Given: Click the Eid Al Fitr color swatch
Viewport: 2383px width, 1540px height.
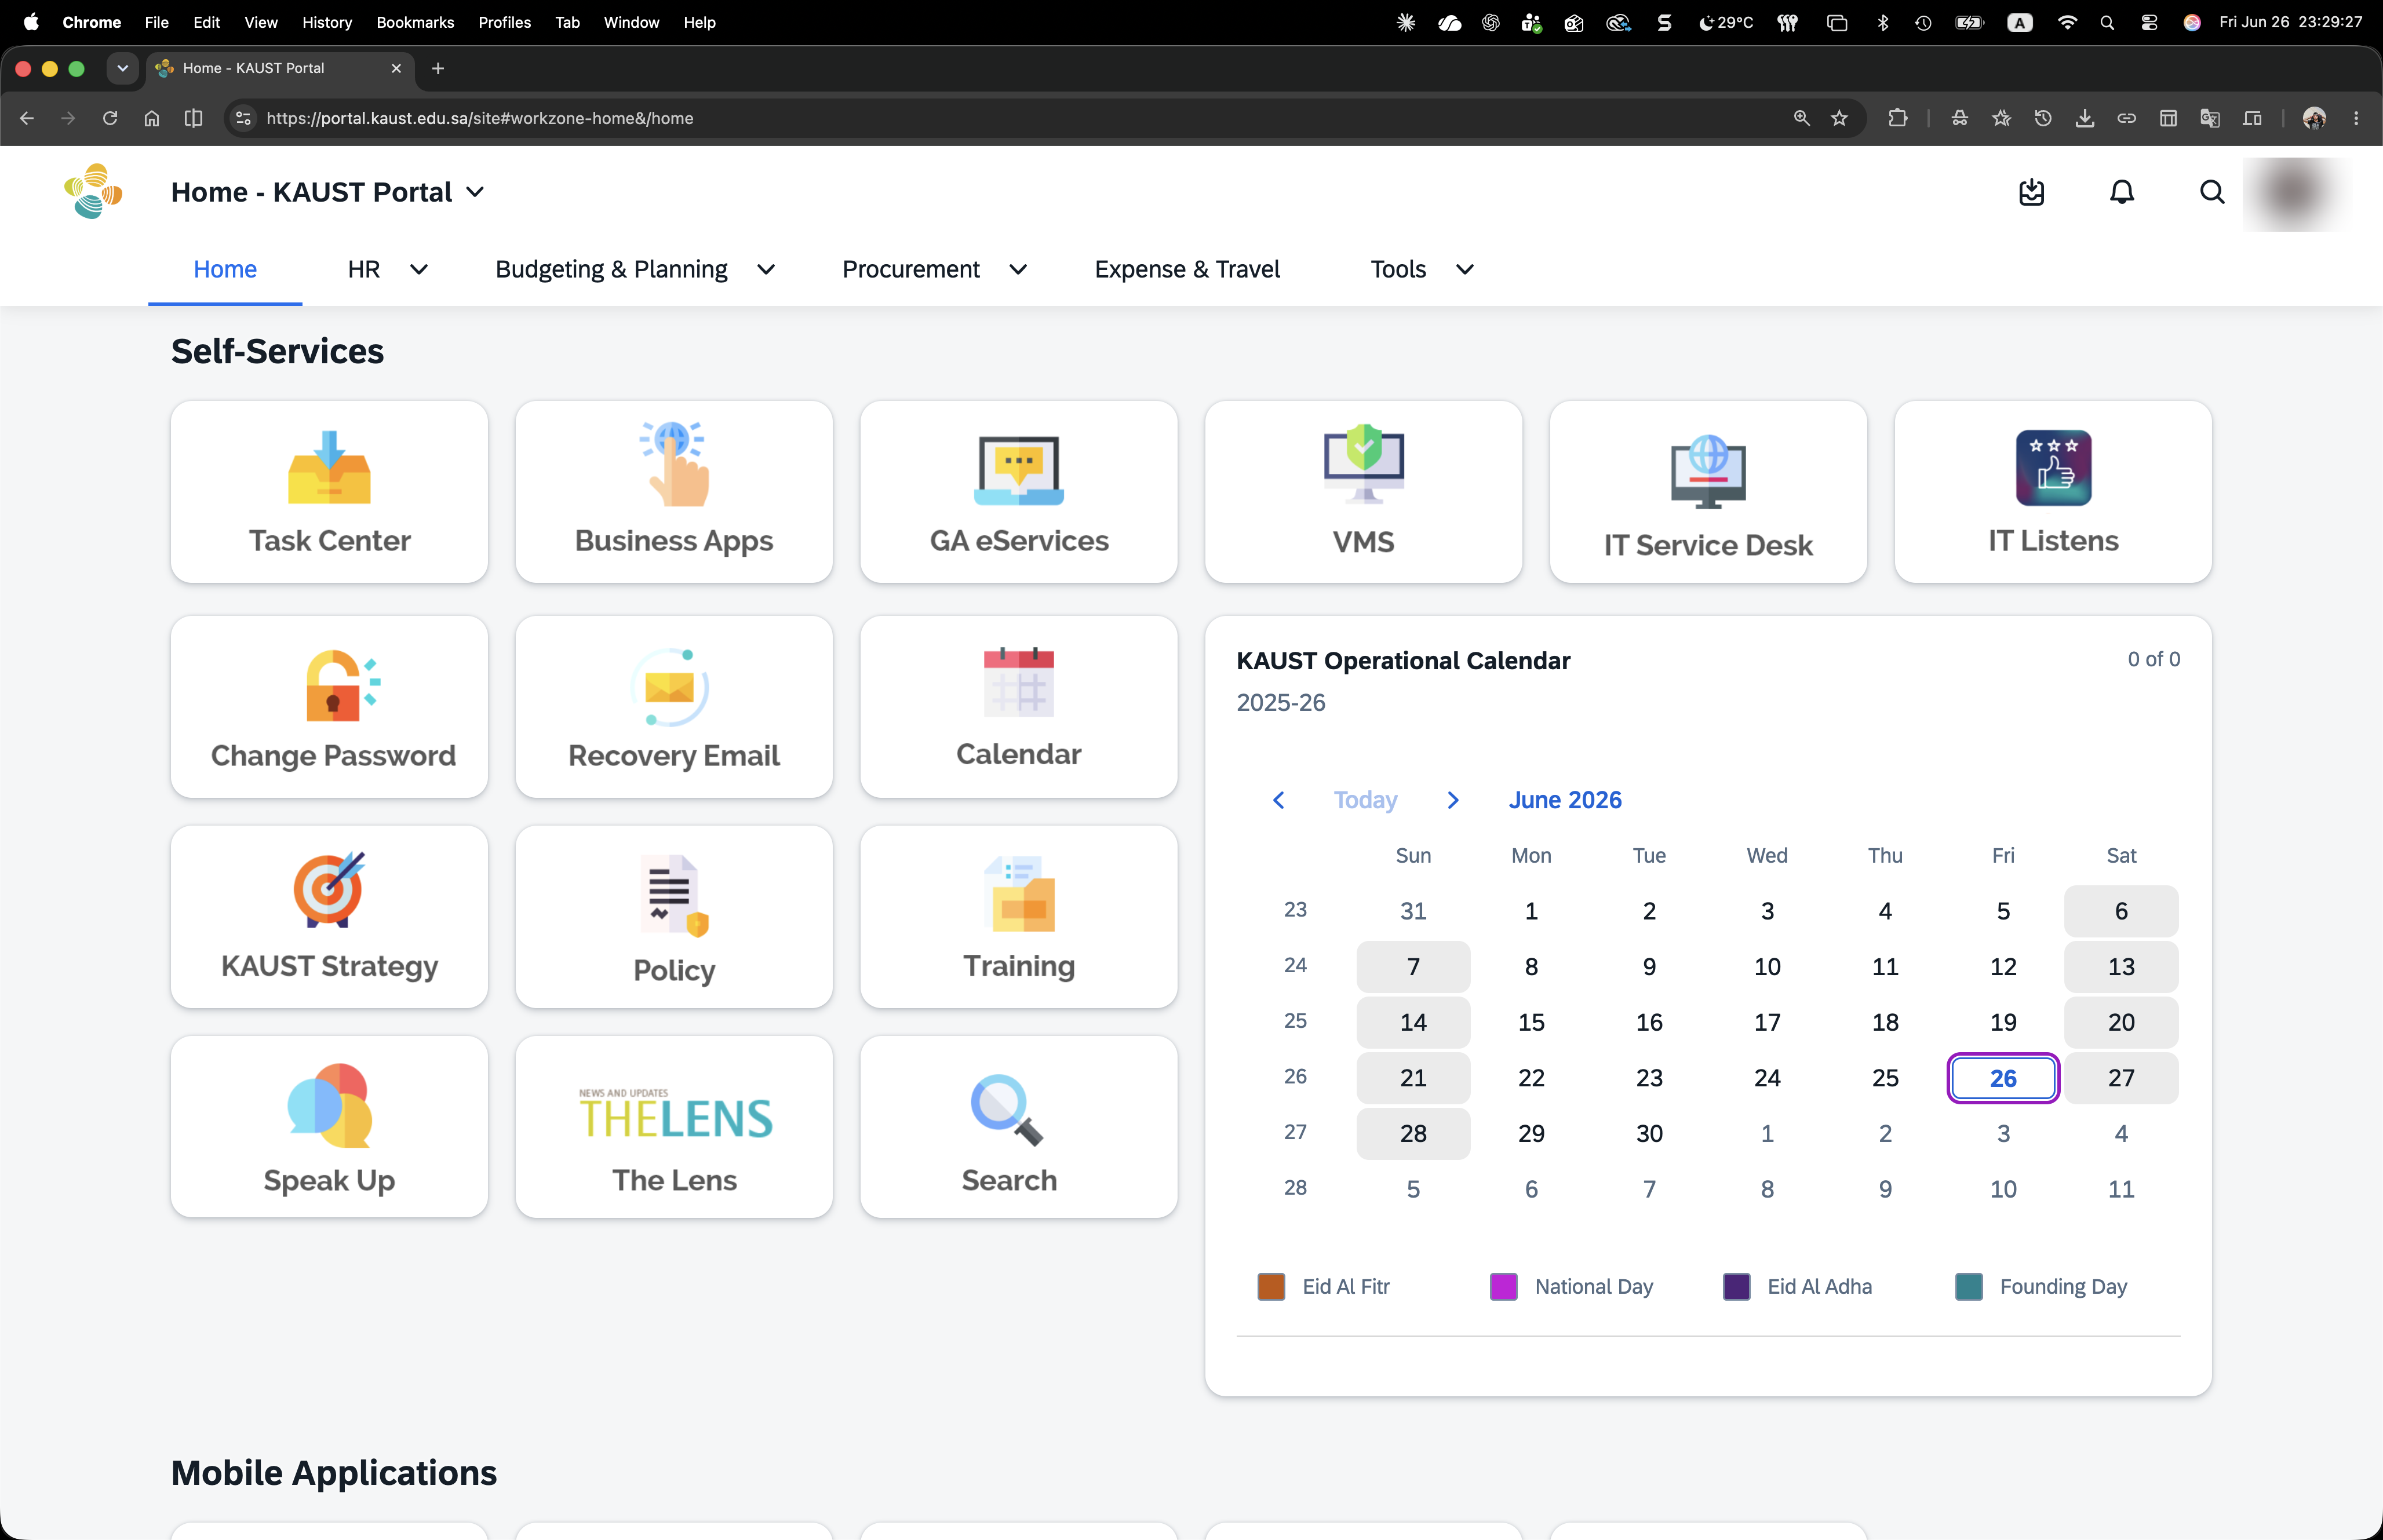Looking at the screenshot, I should pos(1271,1287).
